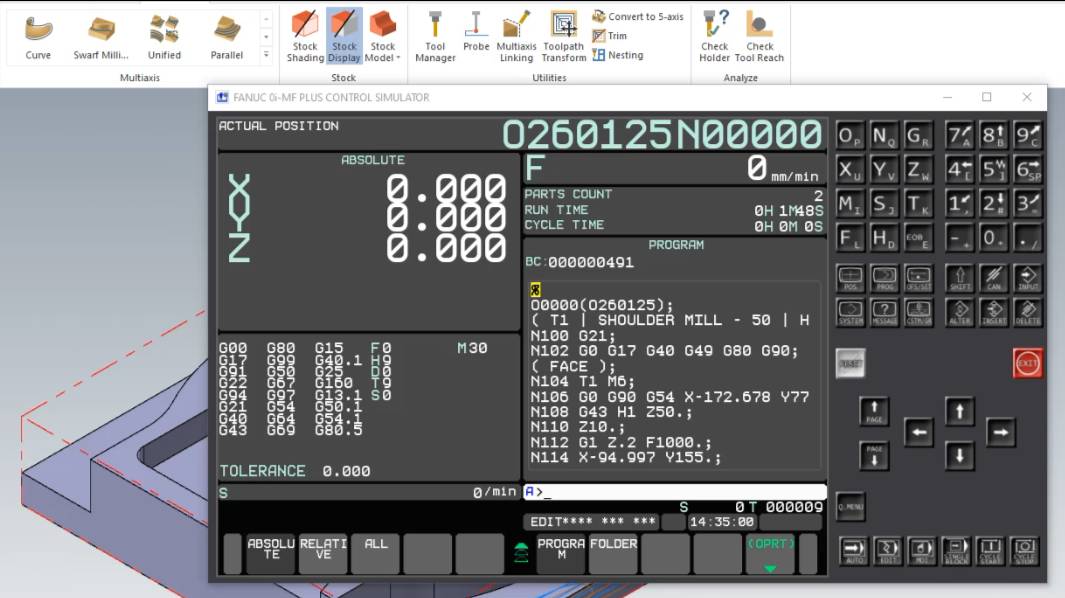Open Tool Manager
This screenshot has width=1065, height=598.
[x=435, y=37]
